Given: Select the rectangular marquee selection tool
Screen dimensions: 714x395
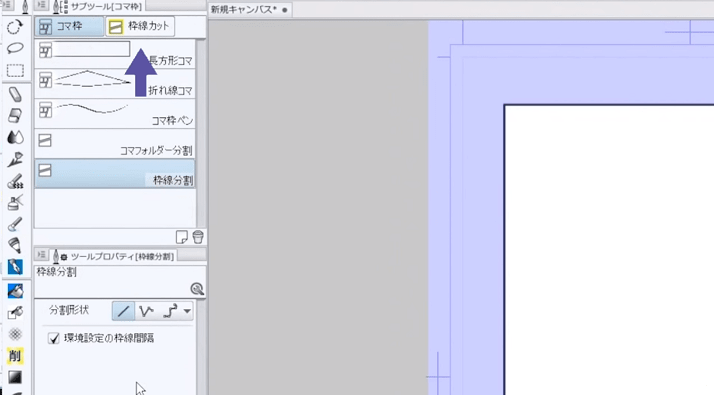Looking at the screenshot, I should (x=15, y=71).
